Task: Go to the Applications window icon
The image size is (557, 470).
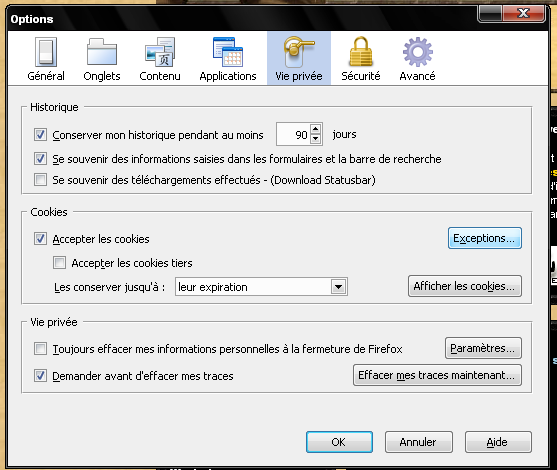Action: point(228,52)
